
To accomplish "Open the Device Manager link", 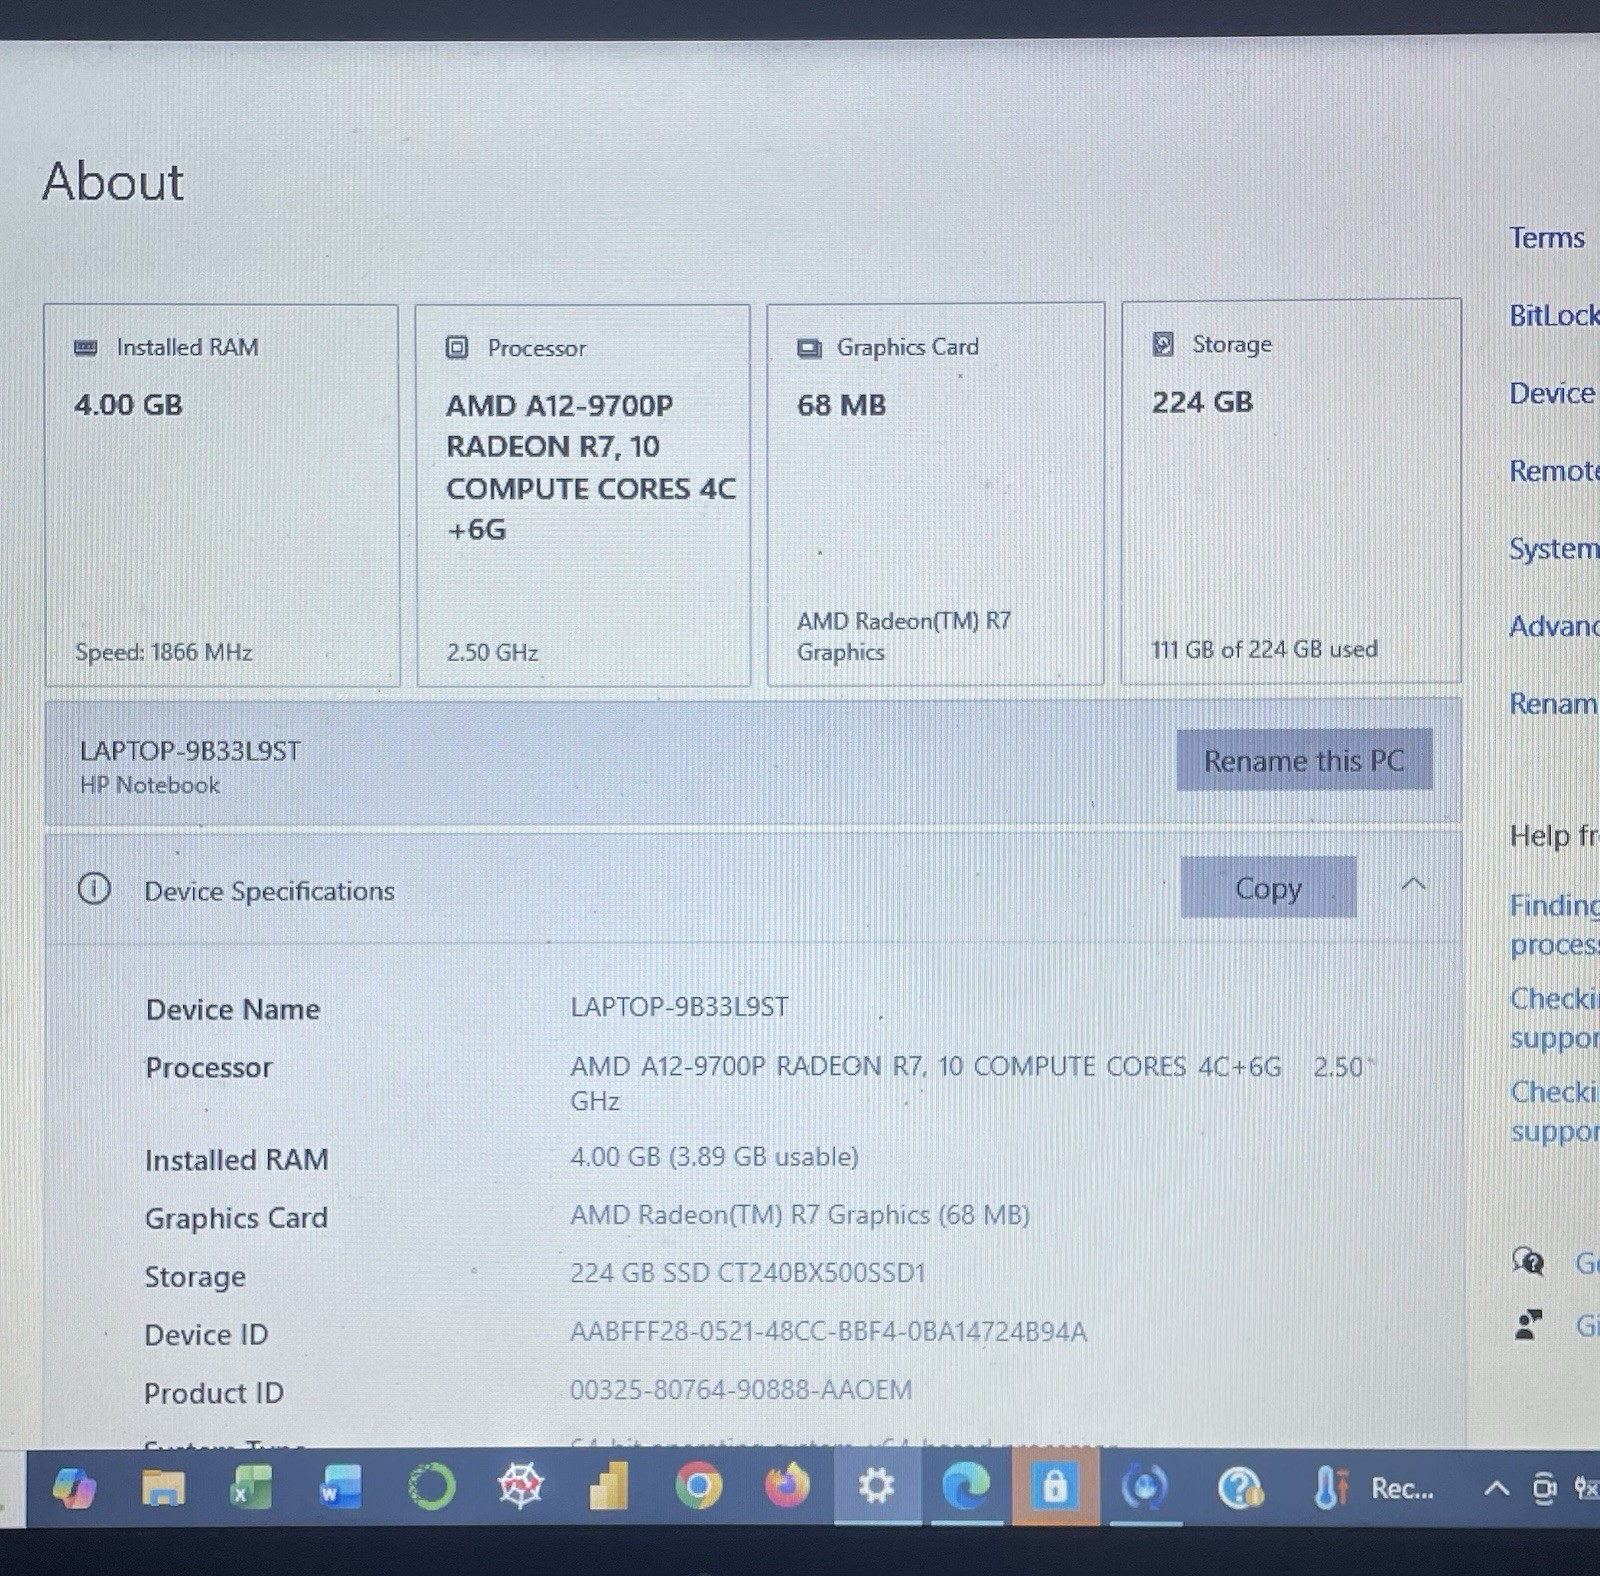I will [1553, 393].
